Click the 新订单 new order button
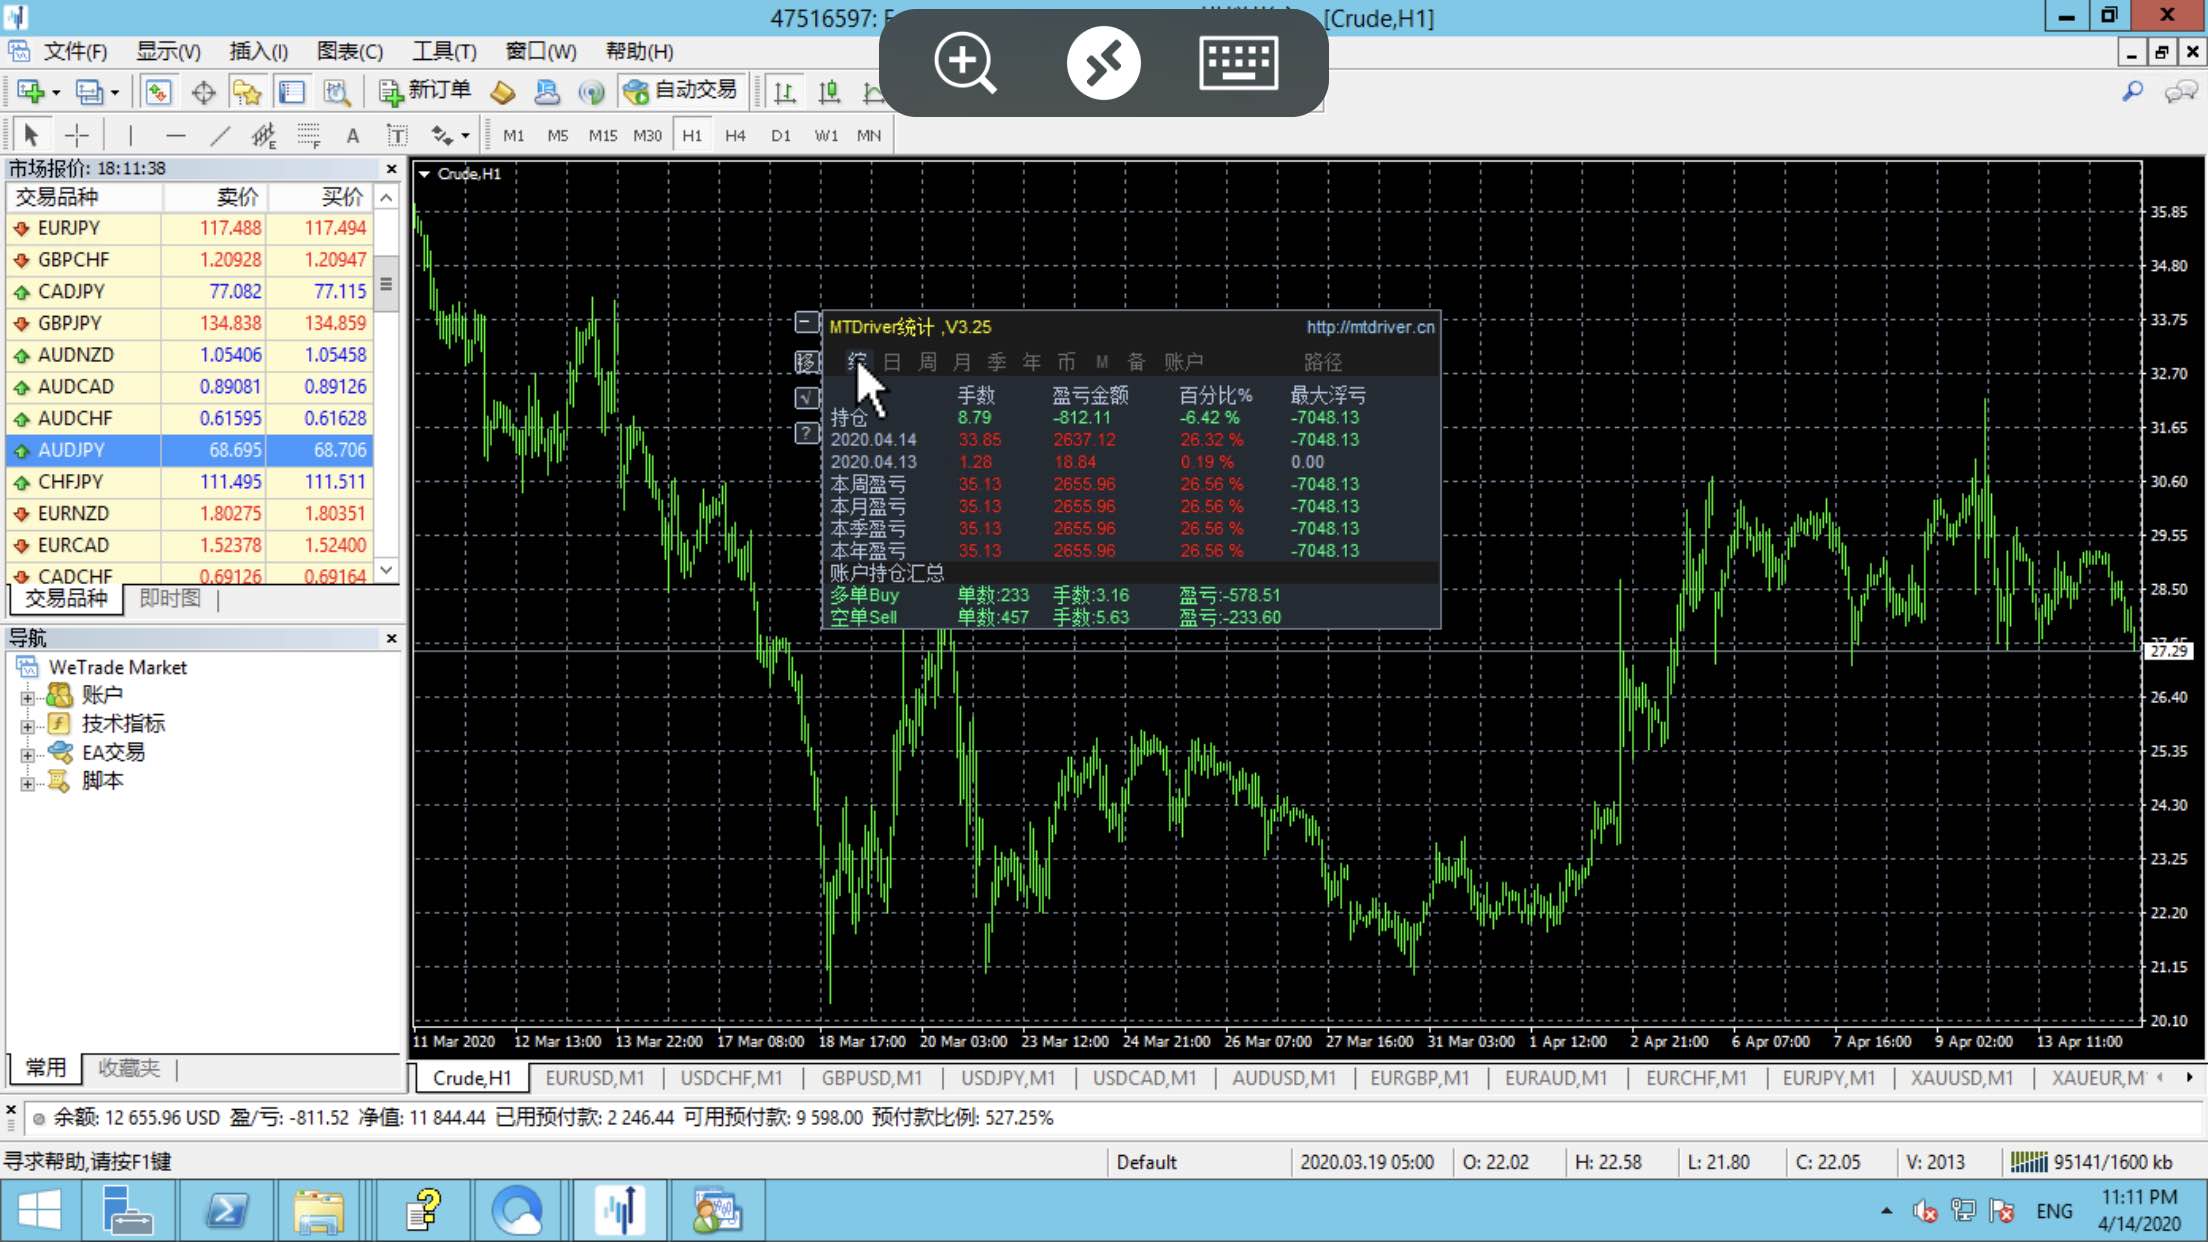This screenshot has height=1242, width=2208. click(425, 91)
